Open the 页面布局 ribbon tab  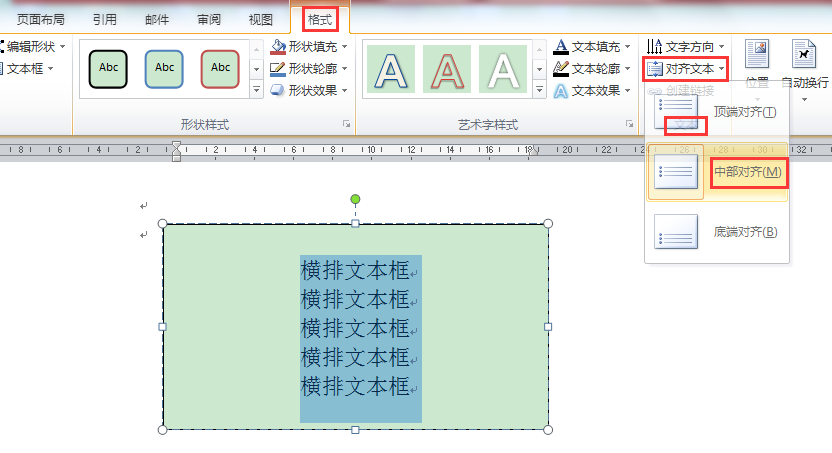click(x=40, y=20)
